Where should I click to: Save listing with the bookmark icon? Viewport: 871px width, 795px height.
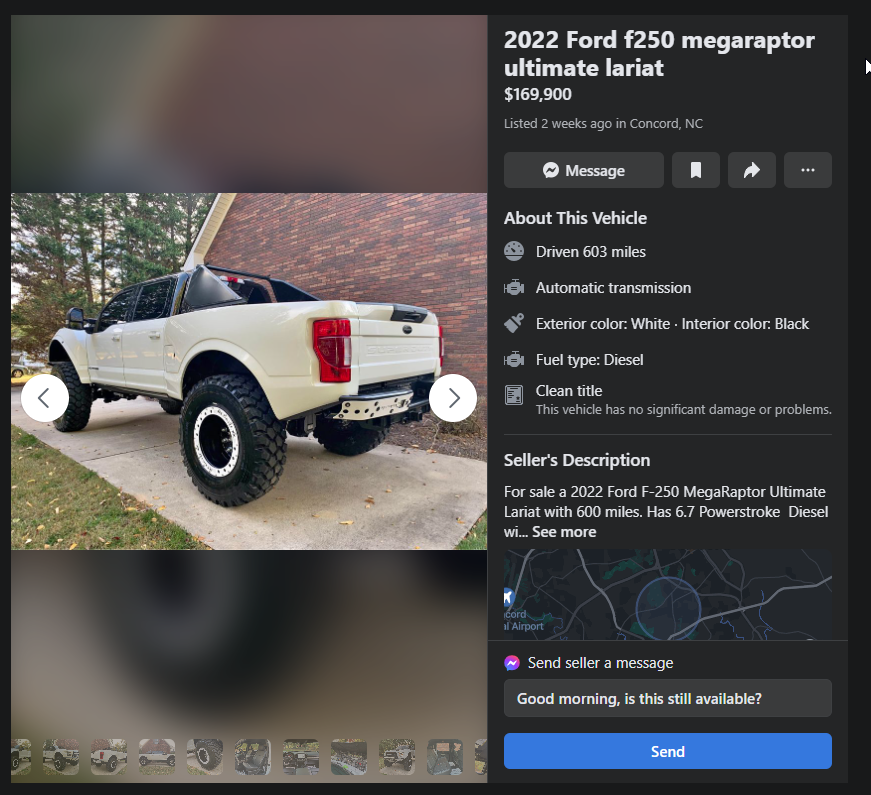[695, 170]
